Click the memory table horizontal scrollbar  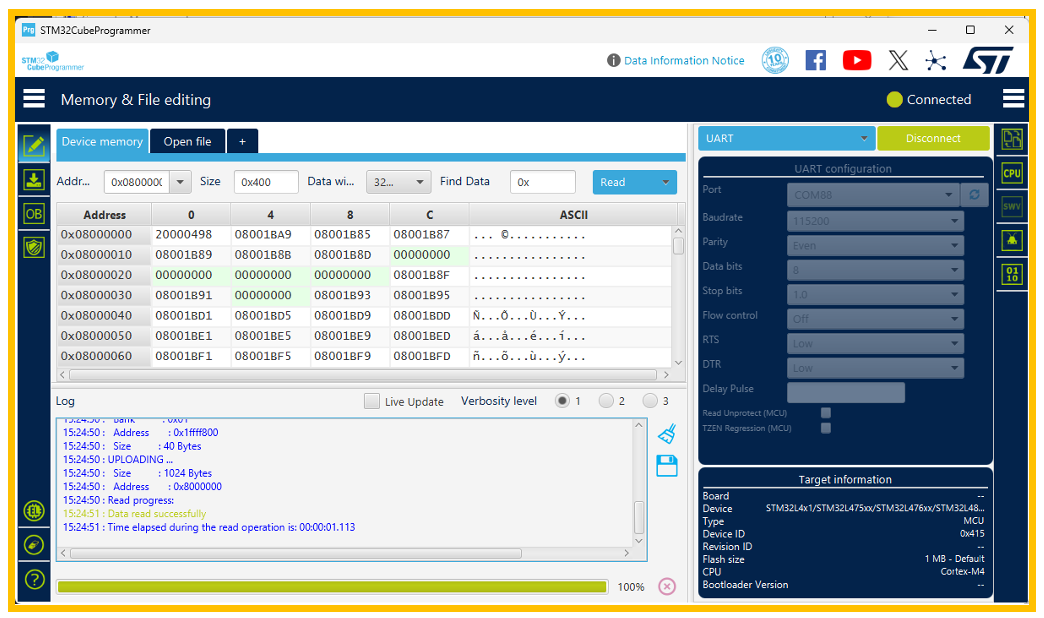[x=363, y=375]
